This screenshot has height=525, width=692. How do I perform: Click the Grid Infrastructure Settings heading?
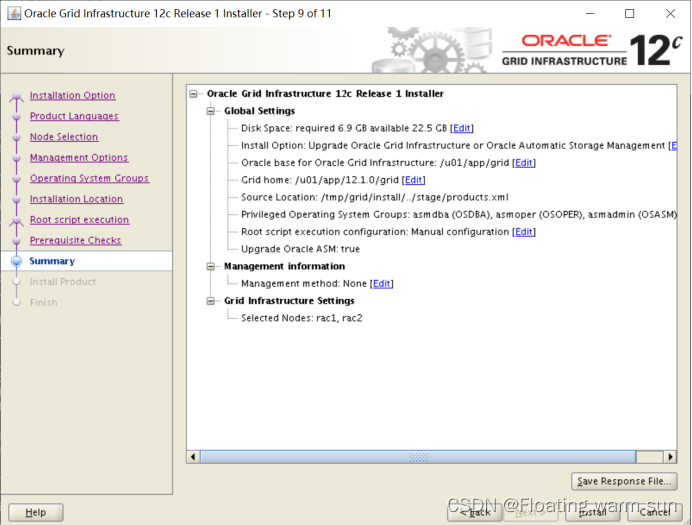(289, 301)
